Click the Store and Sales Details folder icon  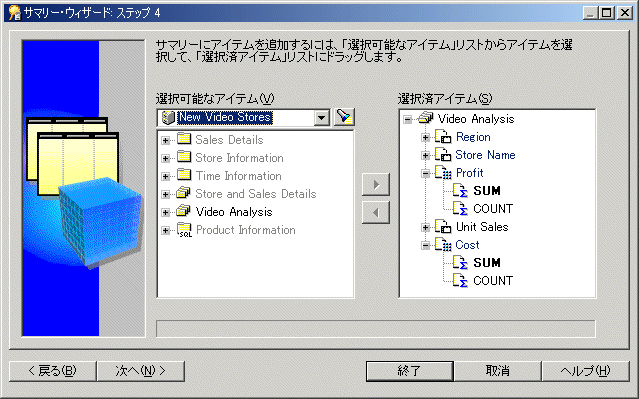pos(184,193)
